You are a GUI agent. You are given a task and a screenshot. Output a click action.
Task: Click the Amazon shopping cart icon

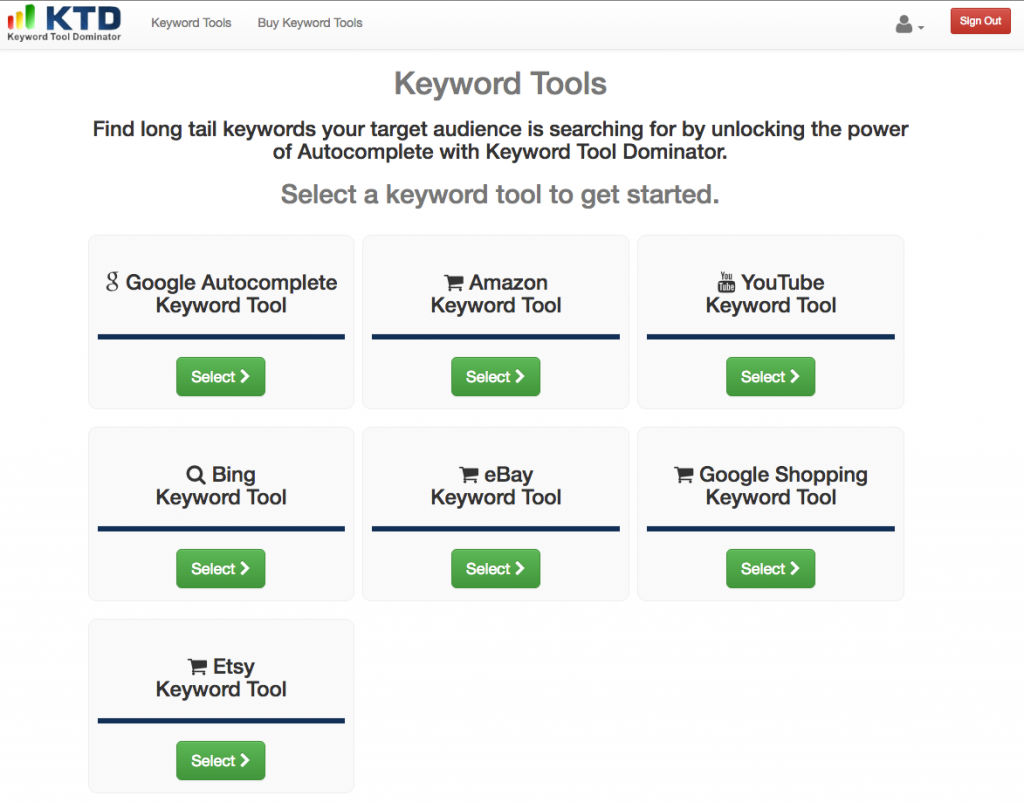pos(454,283)
